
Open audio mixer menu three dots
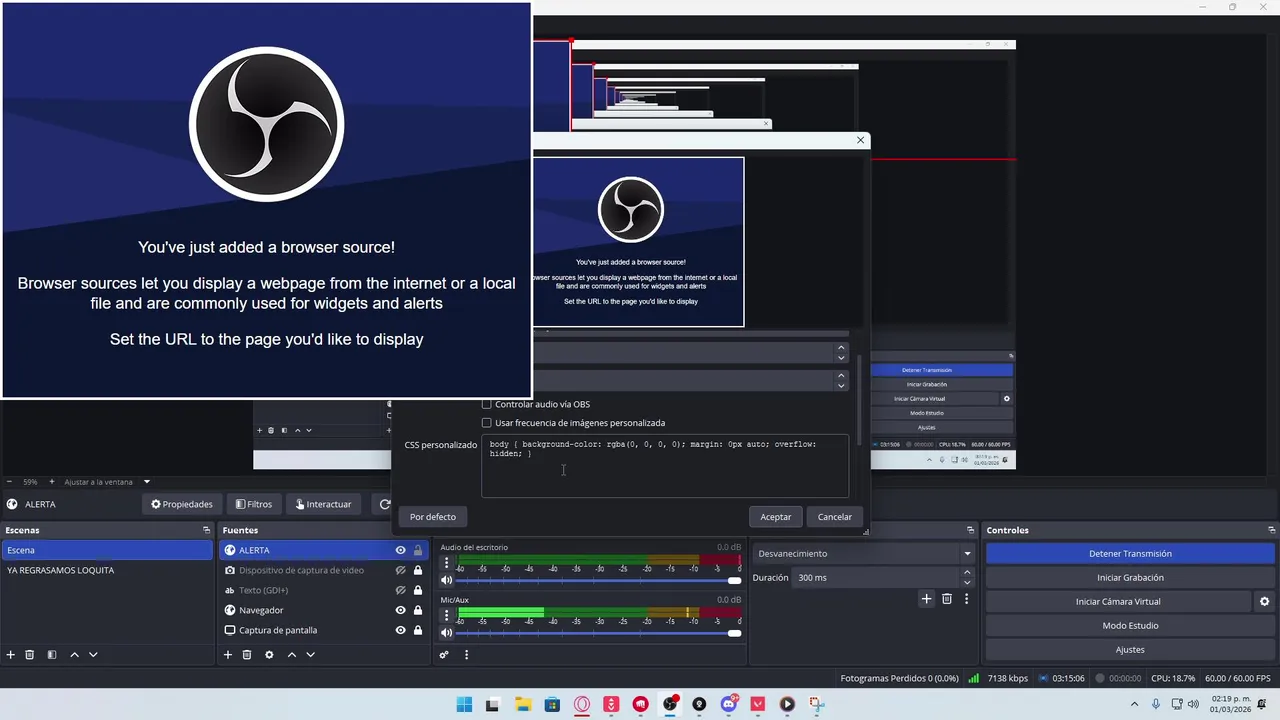pyautogui.click(x=466, y=655)
